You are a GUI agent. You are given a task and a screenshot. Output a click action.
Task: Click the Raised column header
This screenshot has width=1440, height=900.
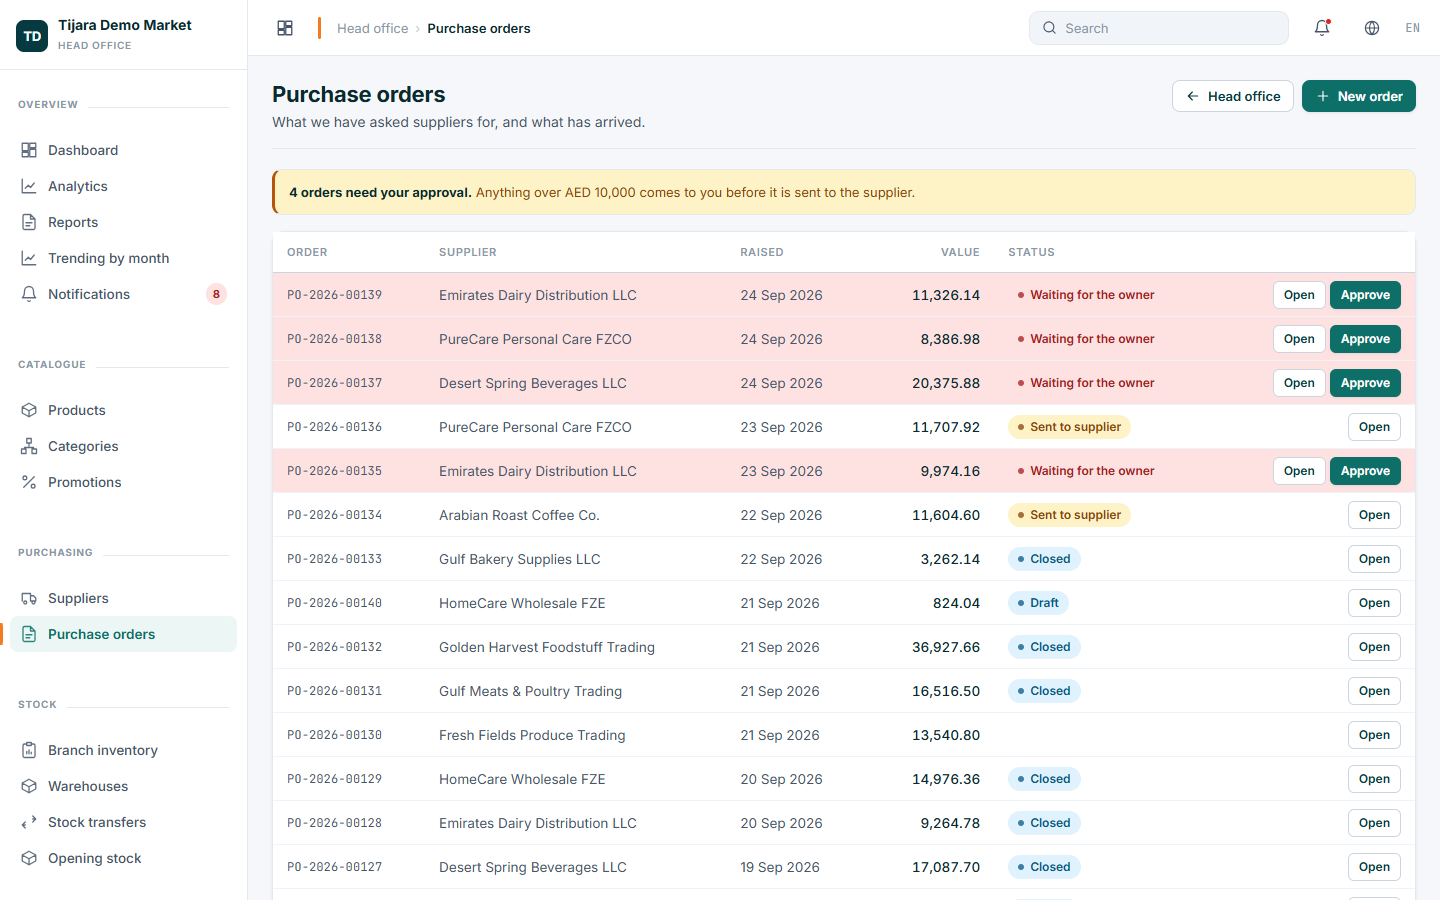762,252
